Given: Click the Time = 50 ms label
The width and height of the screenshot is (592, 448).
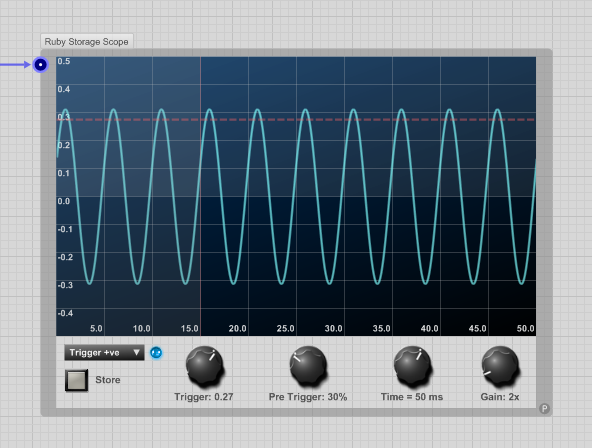Looking at the screenshot, I should pyautogui.click(x=412, y=397).
